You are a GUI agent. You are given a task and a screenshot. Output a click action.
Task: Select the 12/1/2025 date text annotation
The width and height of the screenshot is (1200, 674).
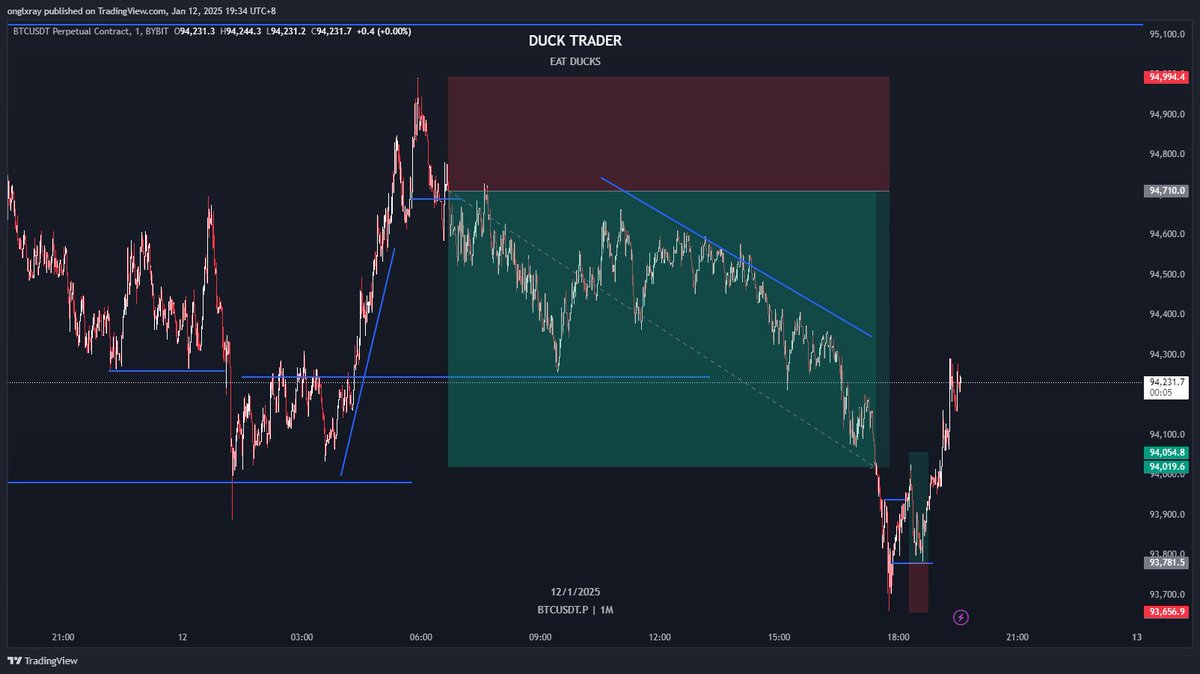575,592
